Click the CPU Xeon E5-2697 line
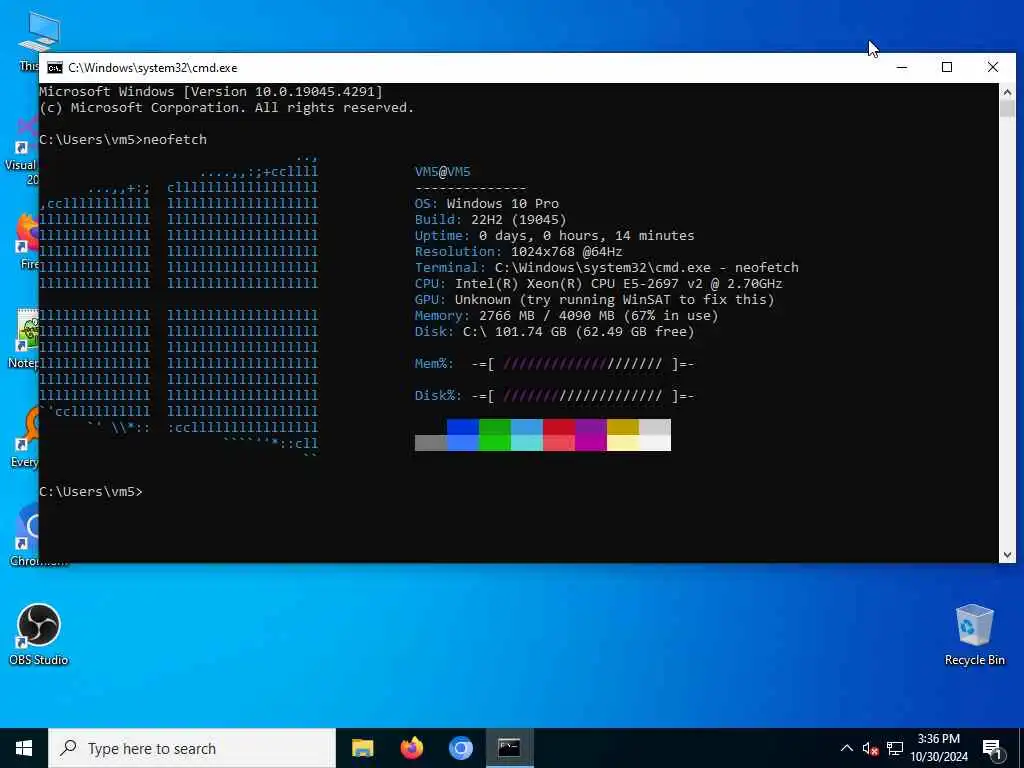This screenshot has width=1024, height=768. click(598, 283)
